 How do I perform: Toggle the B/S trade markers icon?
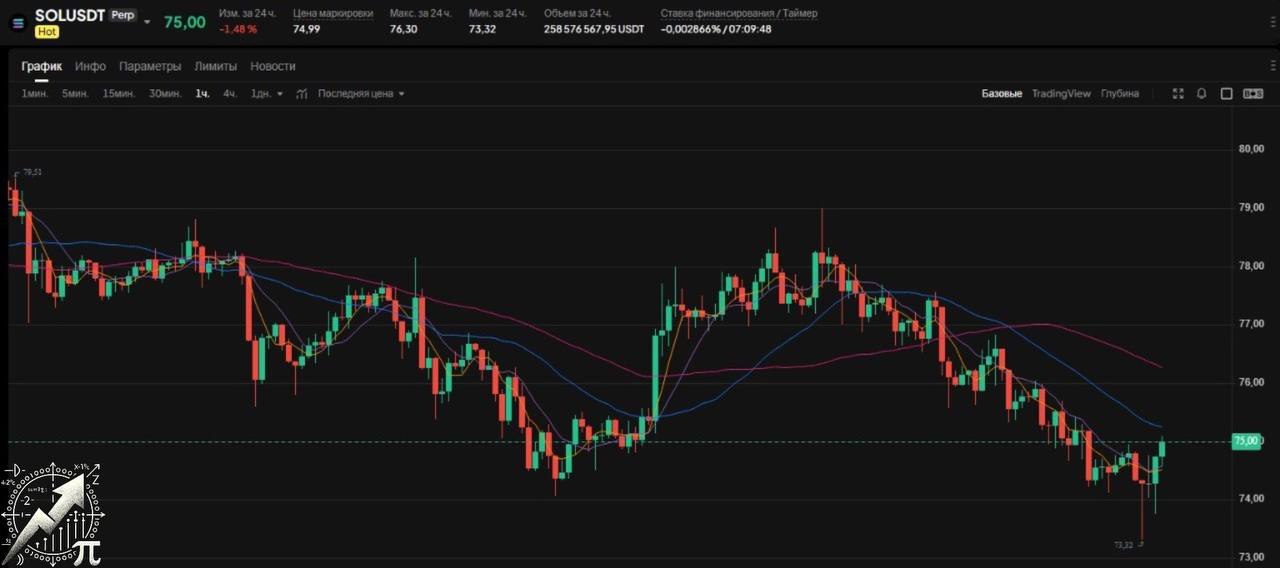coord(1253,94)
